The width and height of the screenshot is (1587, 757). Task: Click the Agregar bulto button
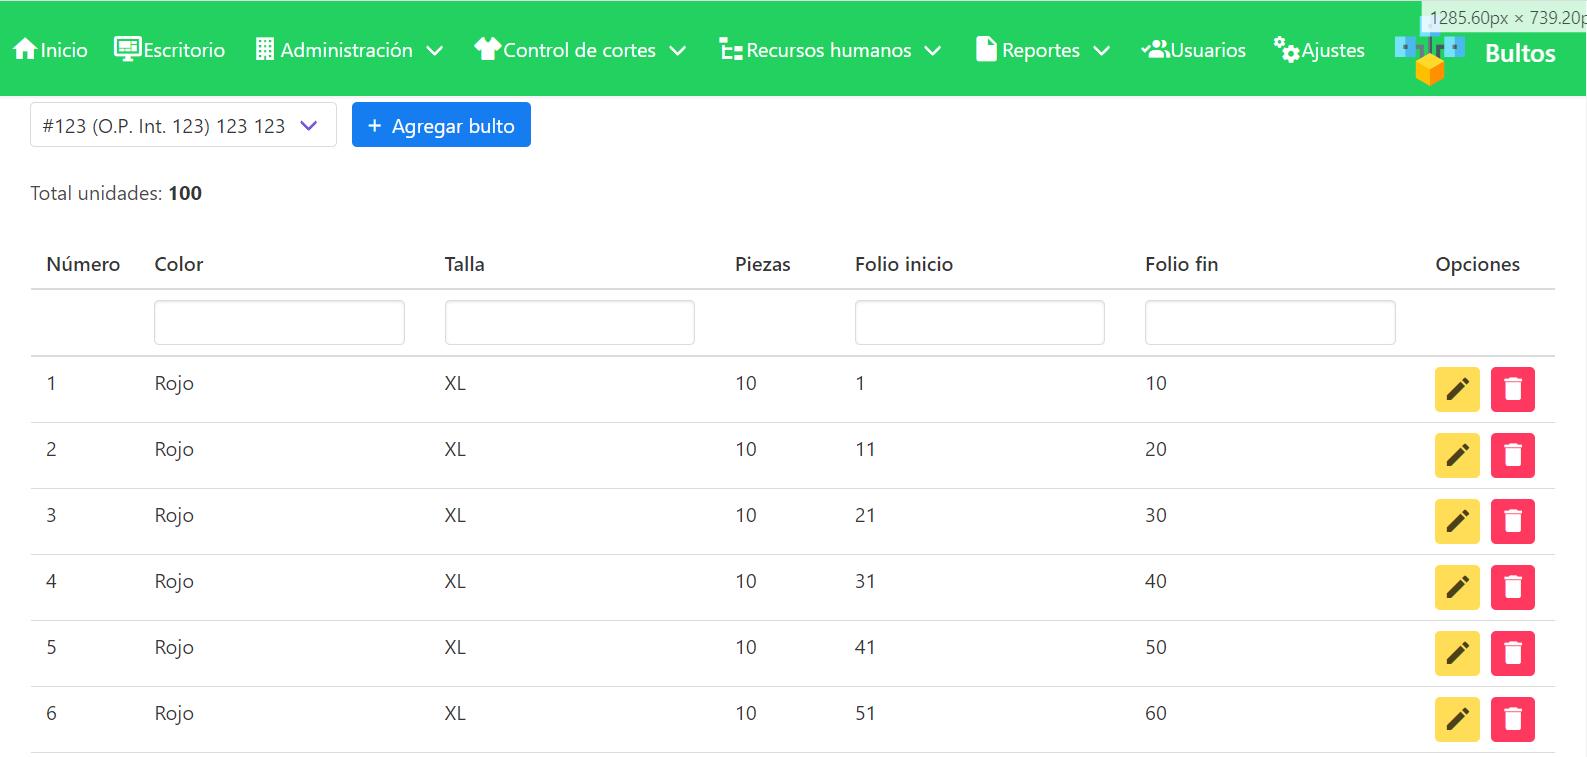click(x=441, y=126)
